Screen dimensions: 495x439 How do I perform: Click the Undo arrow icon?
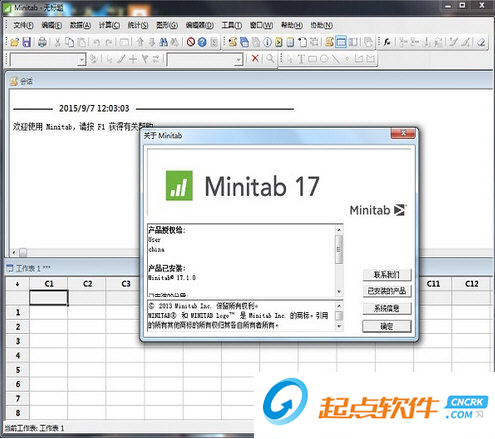97,42
